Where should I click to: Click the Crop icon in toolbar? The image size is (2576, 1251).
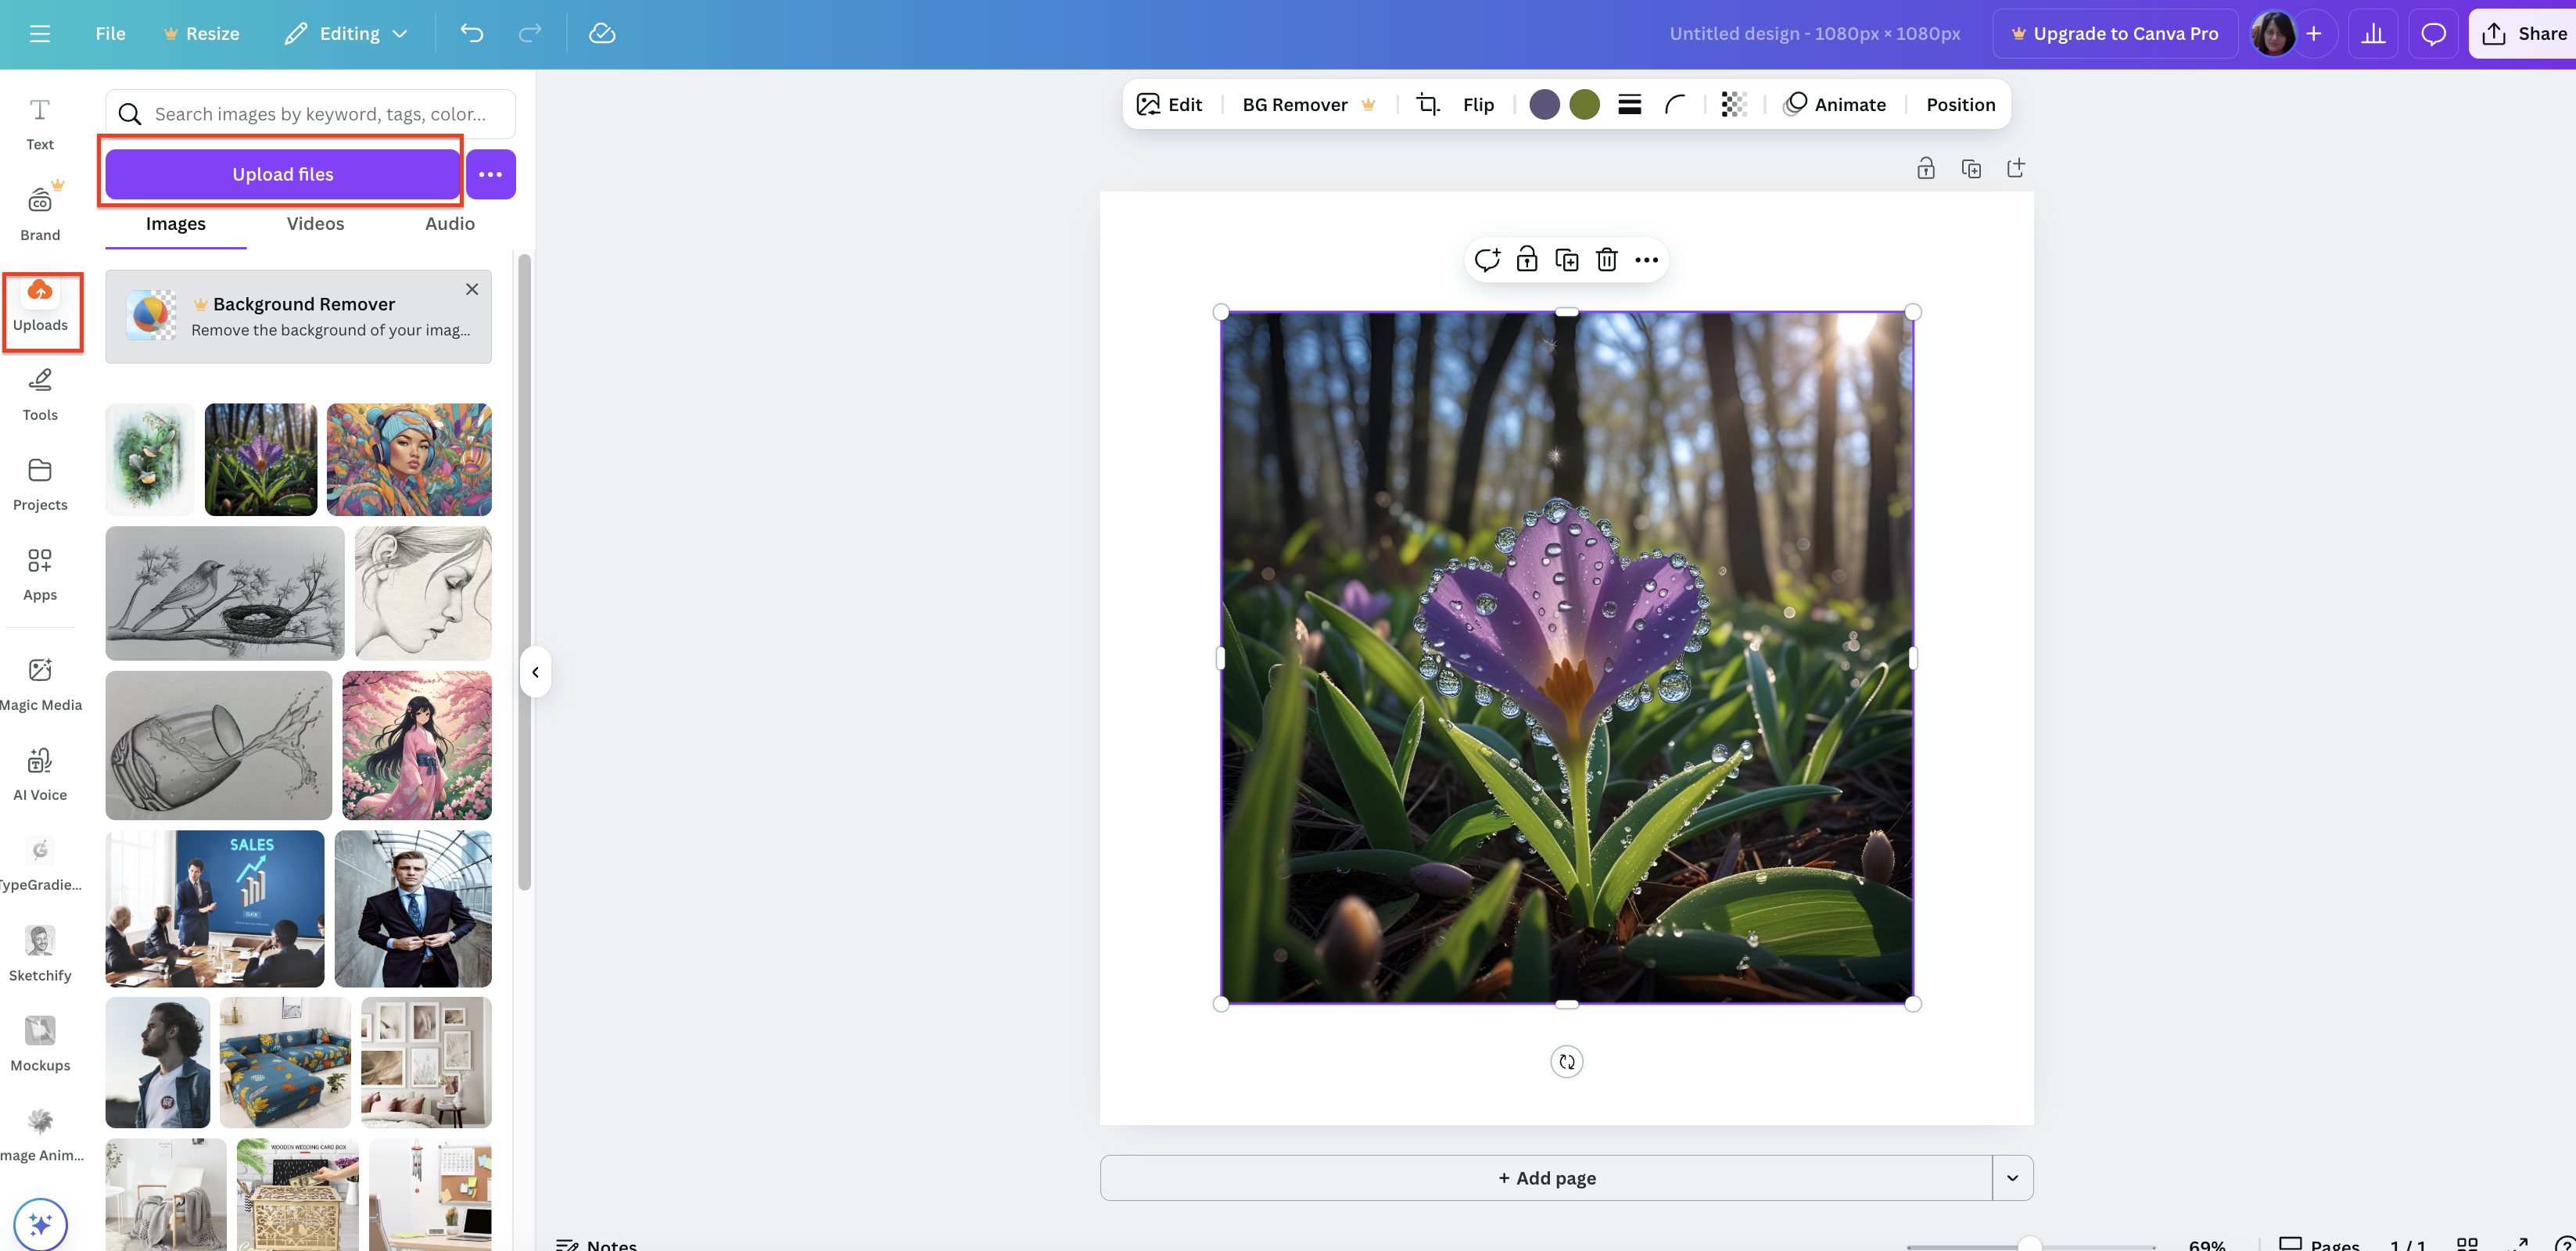1428,104
